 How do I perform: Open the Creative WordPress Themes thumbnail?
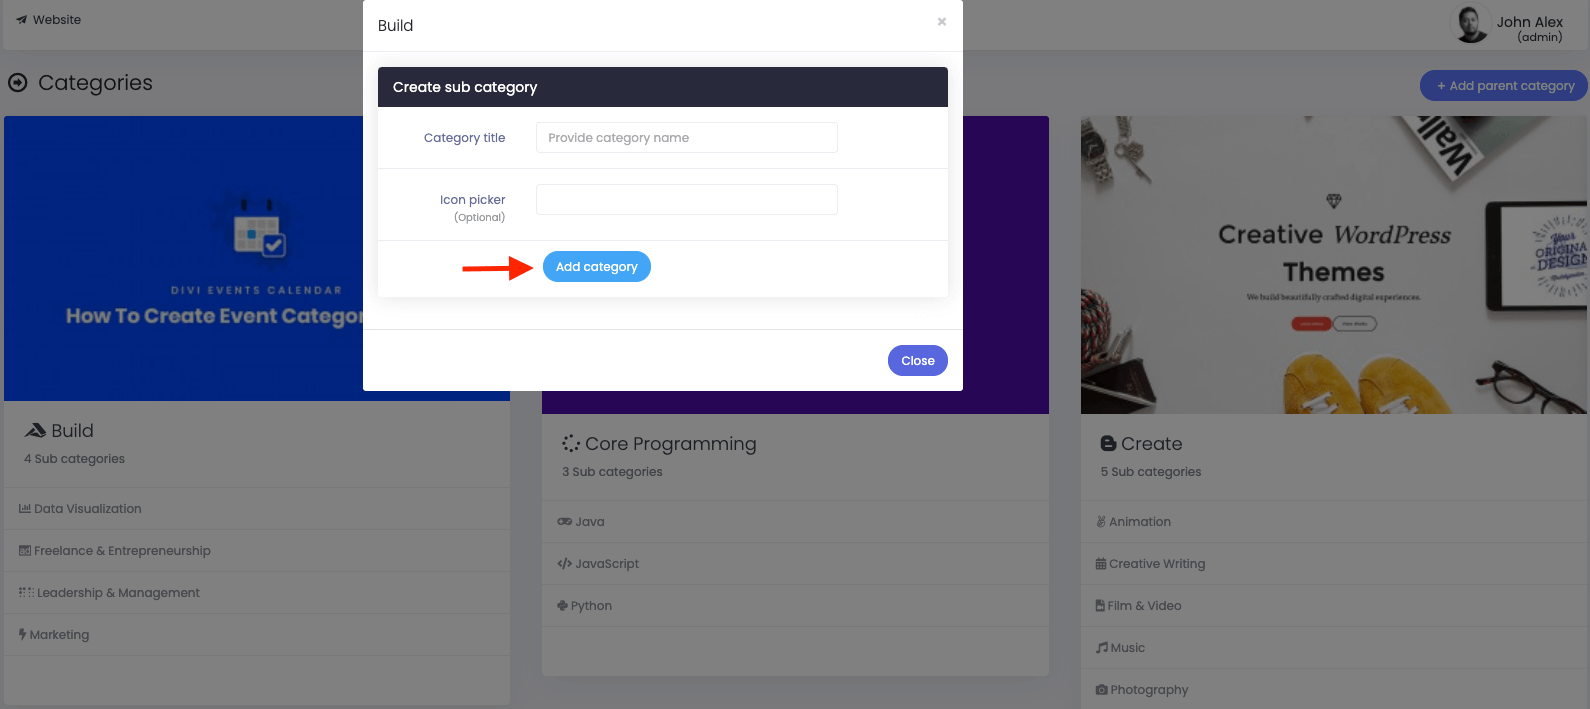click(1334, 265)
